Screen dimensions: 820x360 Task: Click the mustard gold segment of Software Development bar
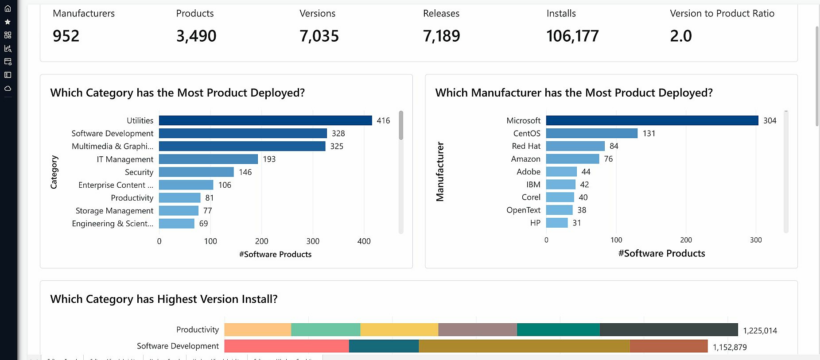525,346
